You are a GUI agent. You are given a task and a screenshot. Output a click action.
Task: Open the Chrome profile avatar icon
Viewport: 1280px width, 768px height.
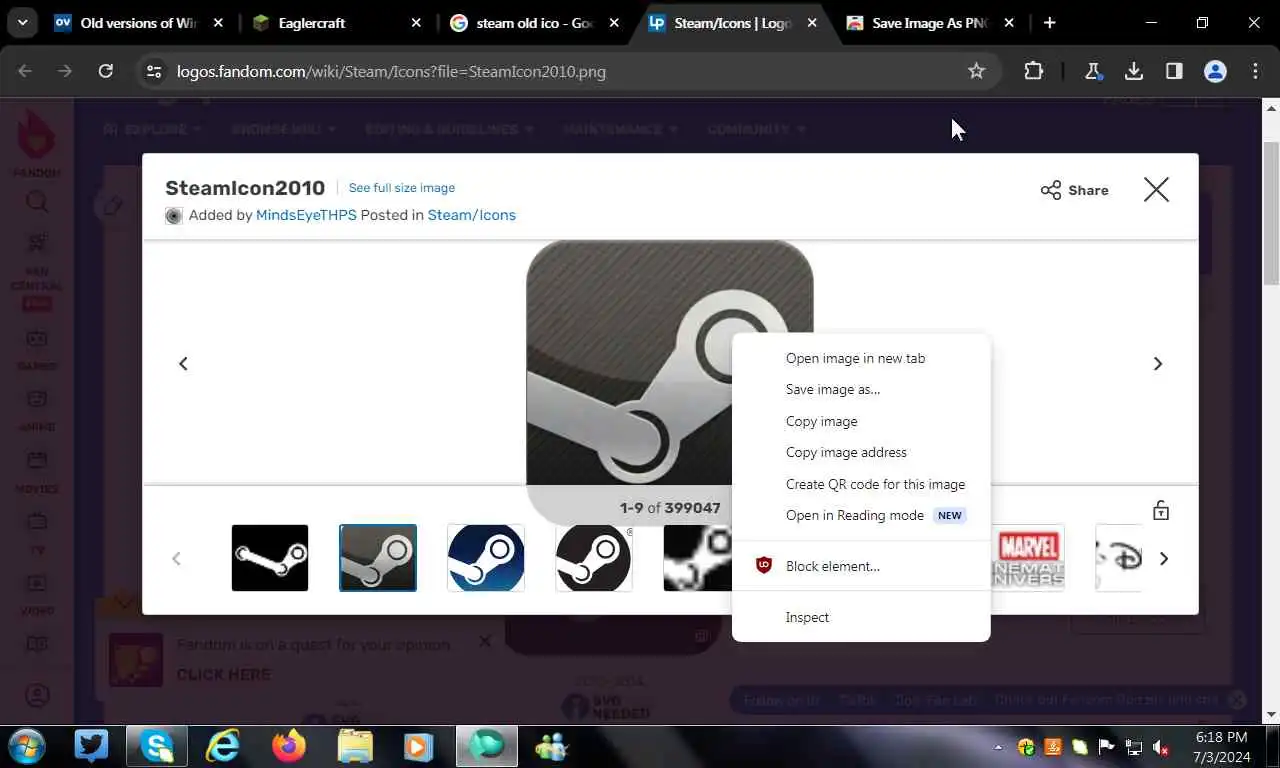click(1215, 71)
